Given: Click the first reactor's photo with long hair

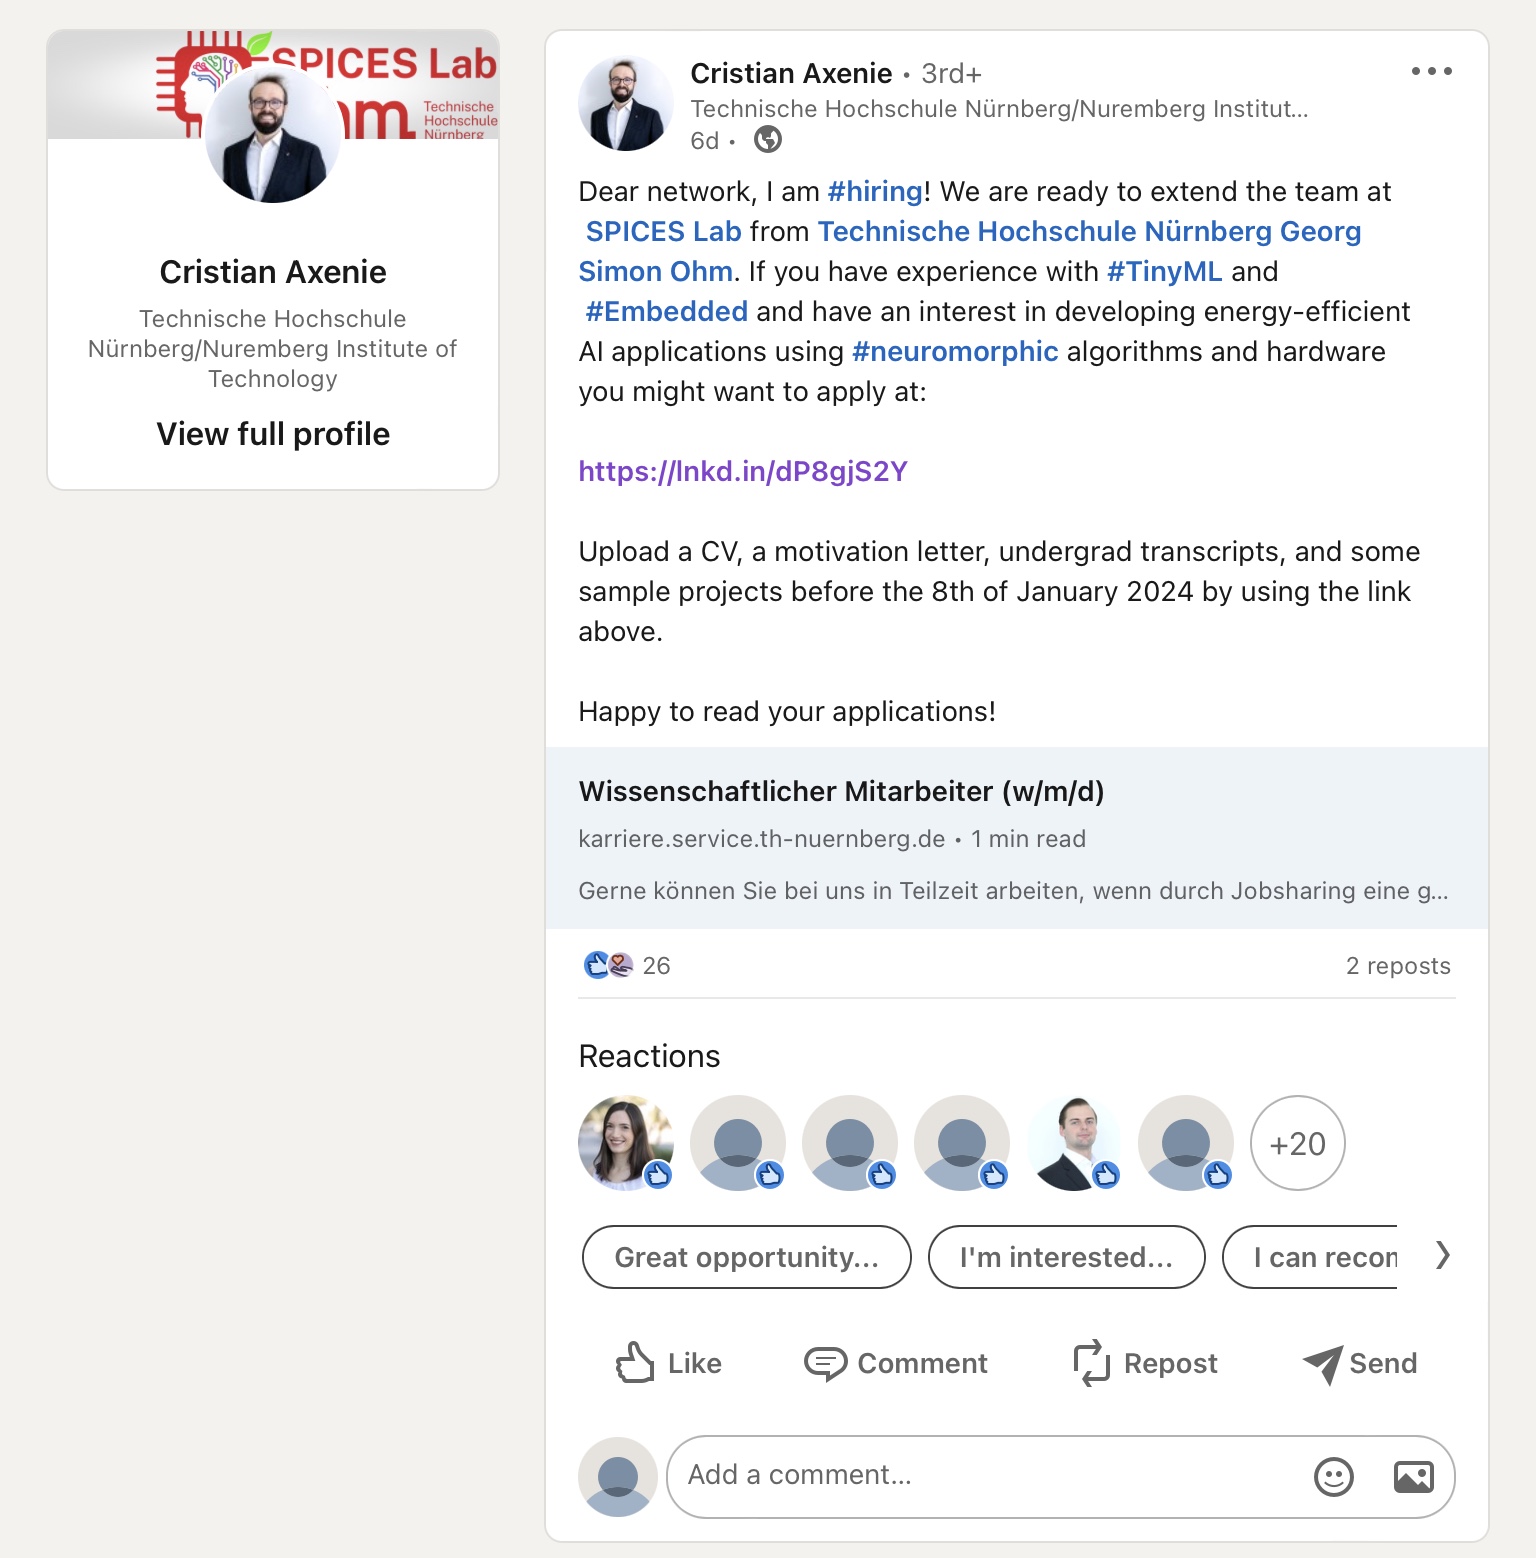Looking at the screenshot, I should click(x=626, y=1143).
